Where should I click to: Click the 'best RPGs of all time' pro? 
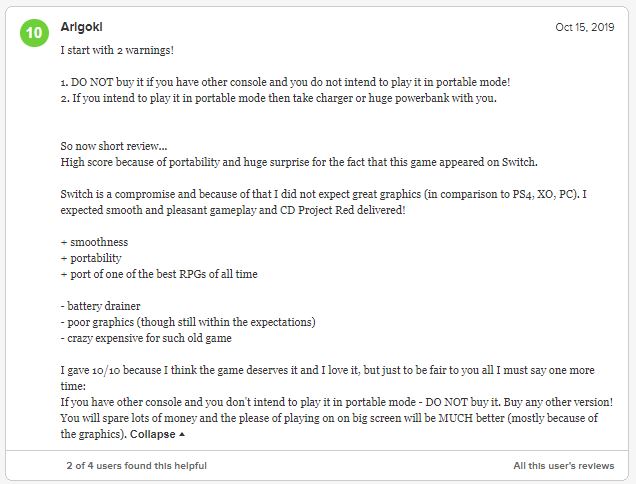(158, 274)
